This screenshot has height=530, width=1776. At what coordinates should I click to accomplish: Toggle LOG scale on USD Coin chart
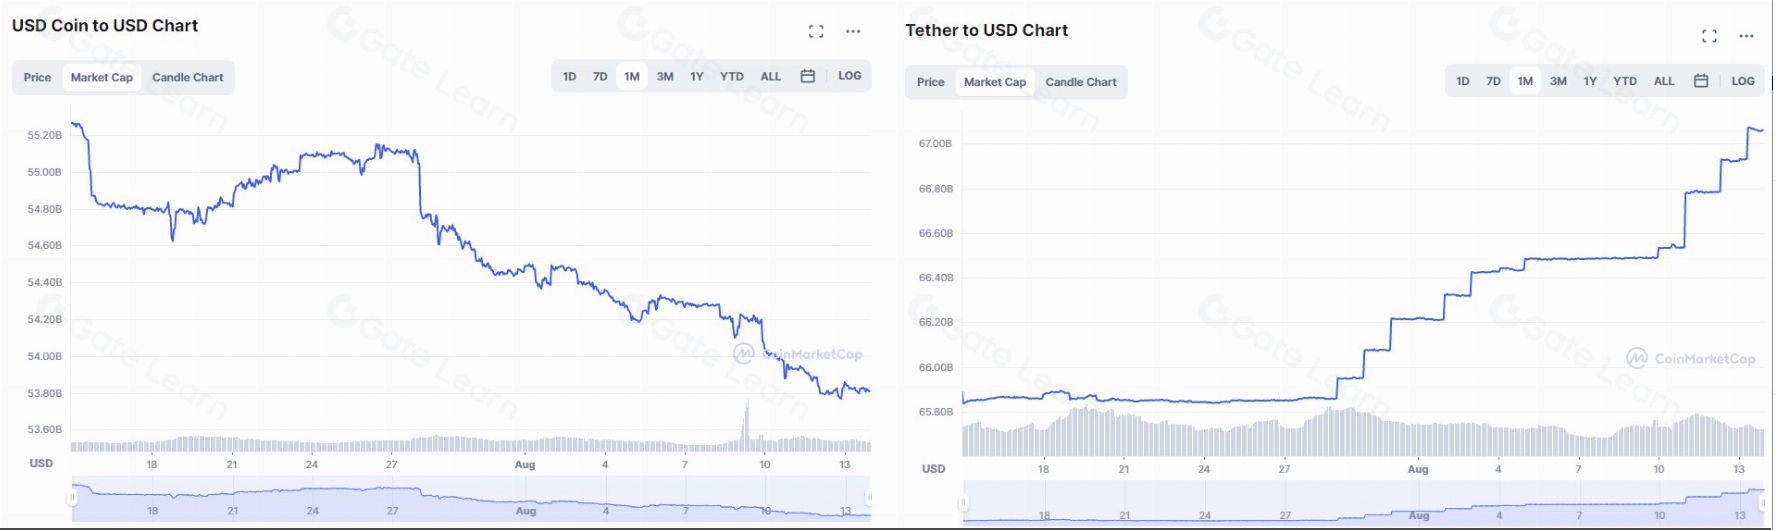(850, 76)
